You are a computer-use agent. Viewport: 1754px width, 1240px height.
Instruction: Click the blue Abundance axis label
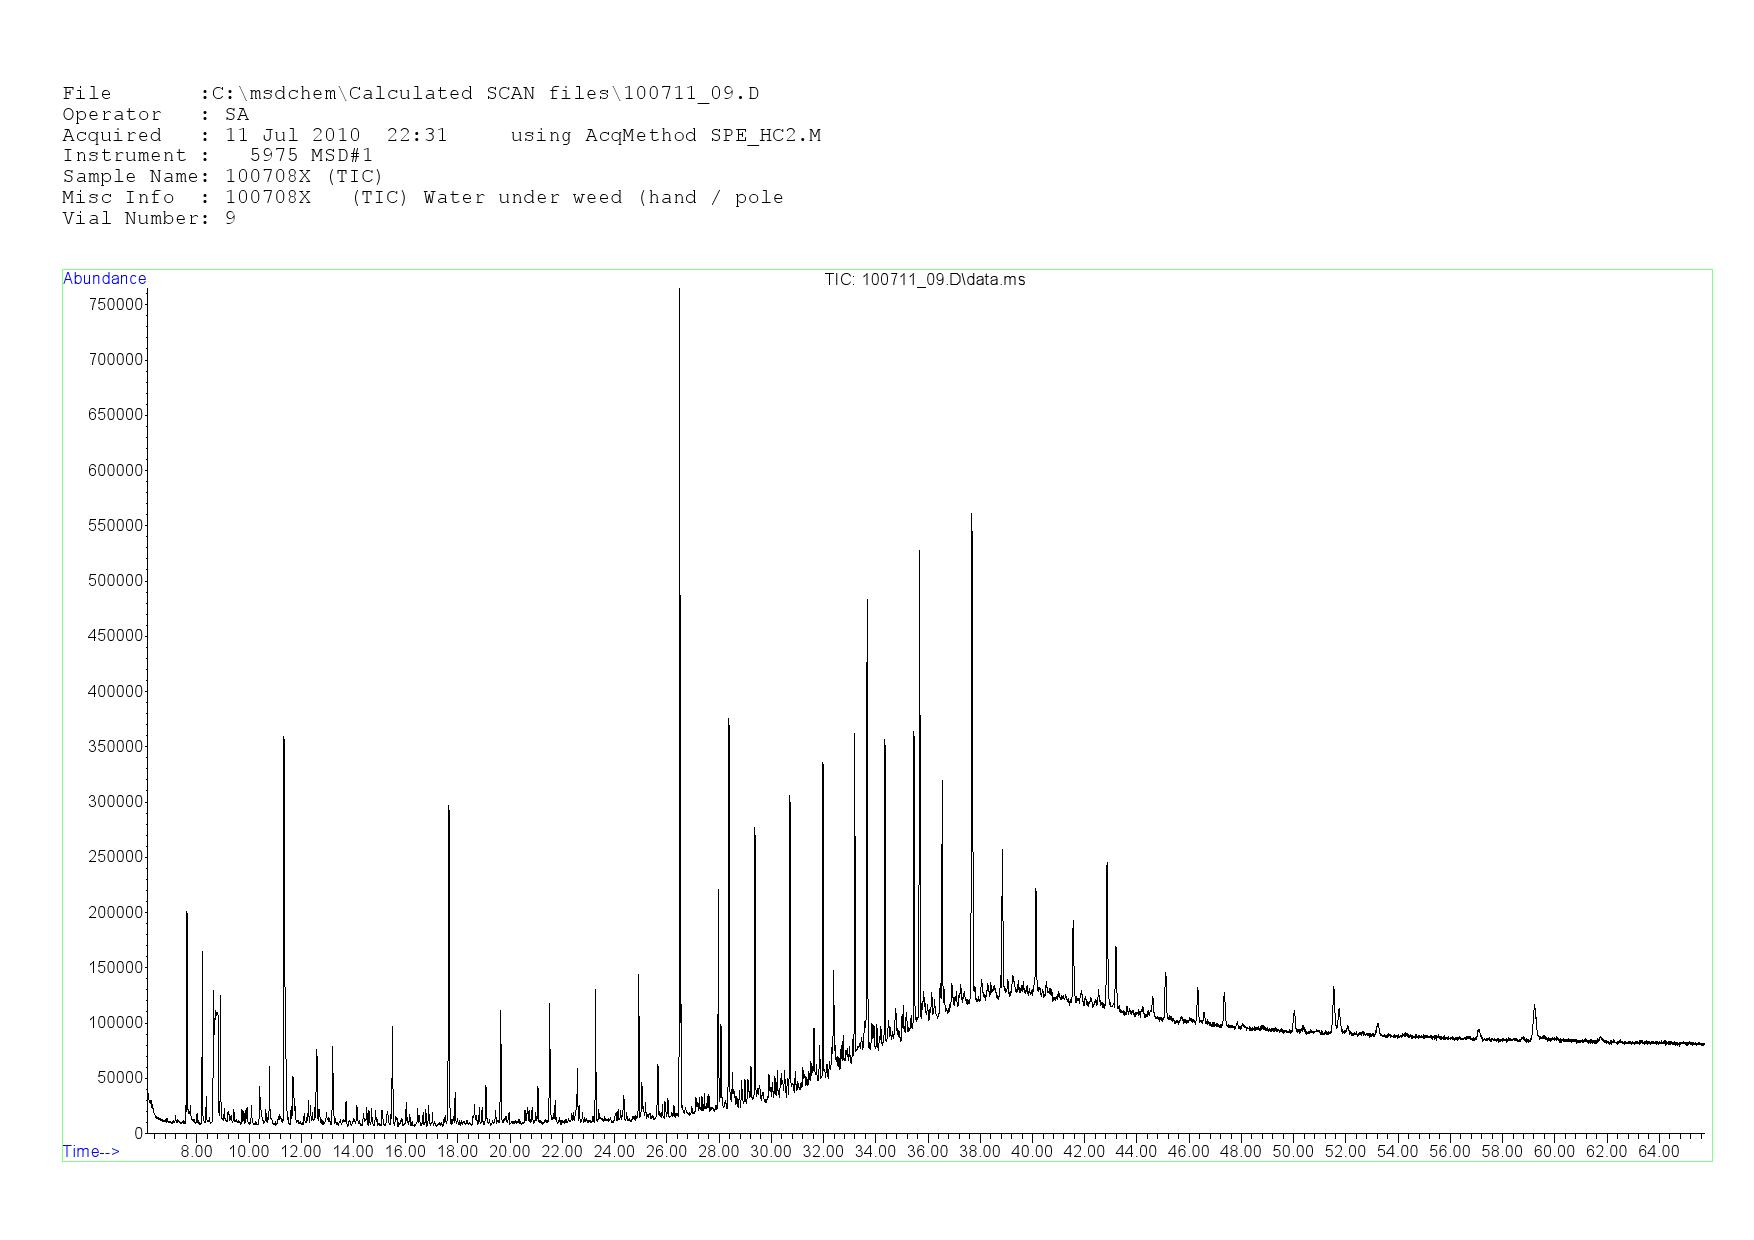click(104, 279)
